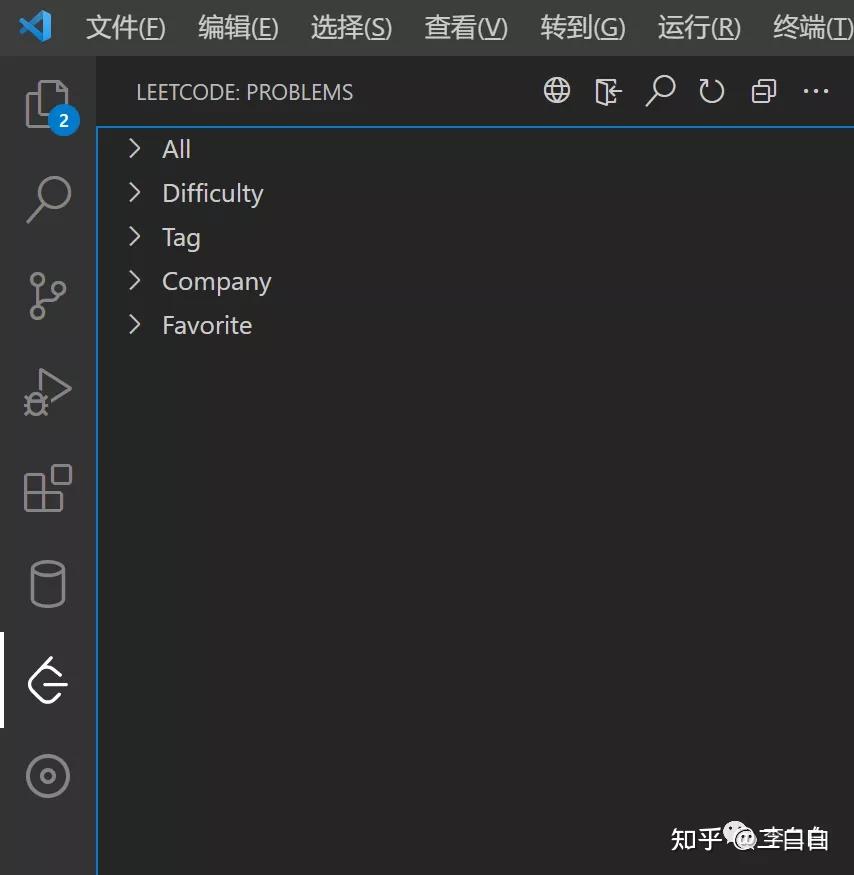854x875 pixels.
Task: Open the 查看(V) menu
Action: pyautogui.click(x=466, y=27)
